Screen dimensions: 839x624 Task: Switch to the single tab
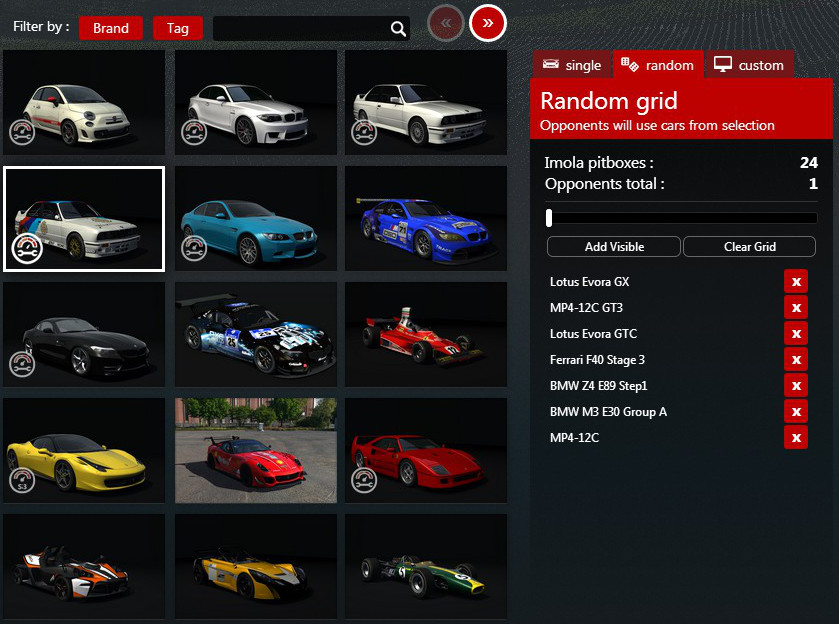click(x=572, y=65)
